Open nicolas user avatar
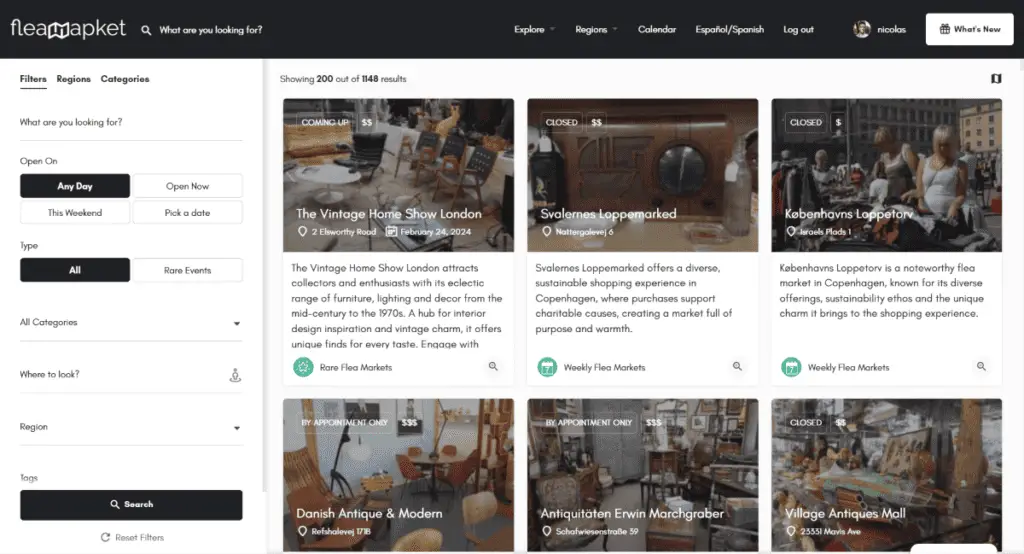The height and width of the screenshot is (554, 1024). click(861, 29)
